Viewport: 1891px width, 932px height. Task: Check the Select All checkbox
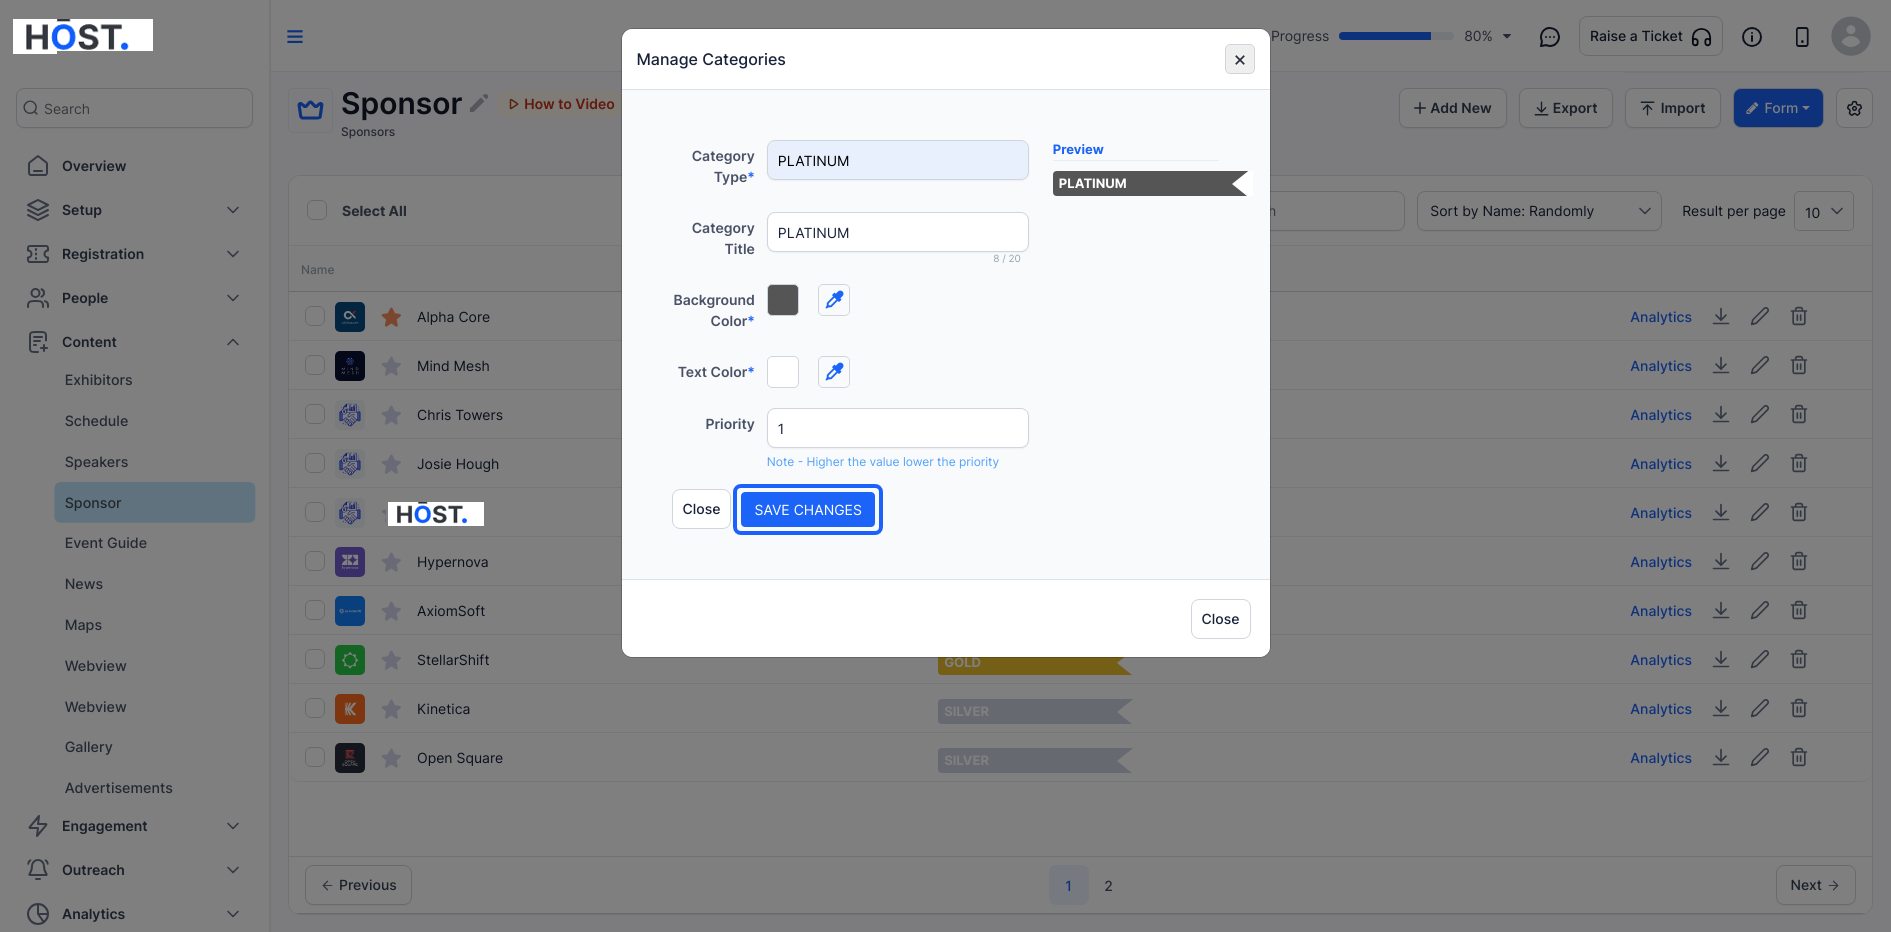click(x=317, y=211)
